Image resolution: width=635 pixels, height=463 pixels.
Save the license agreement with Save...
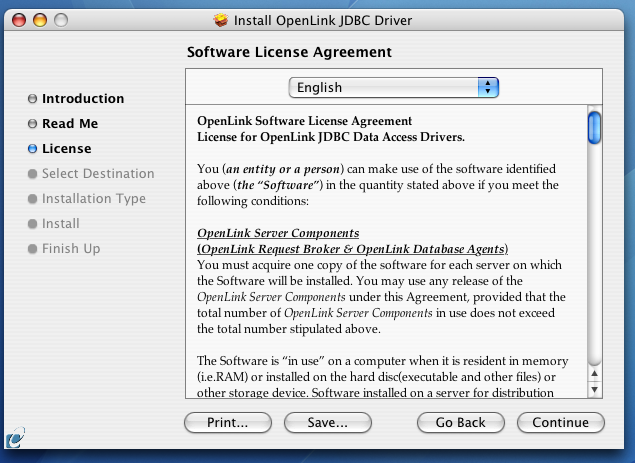(x=327, y=423)
